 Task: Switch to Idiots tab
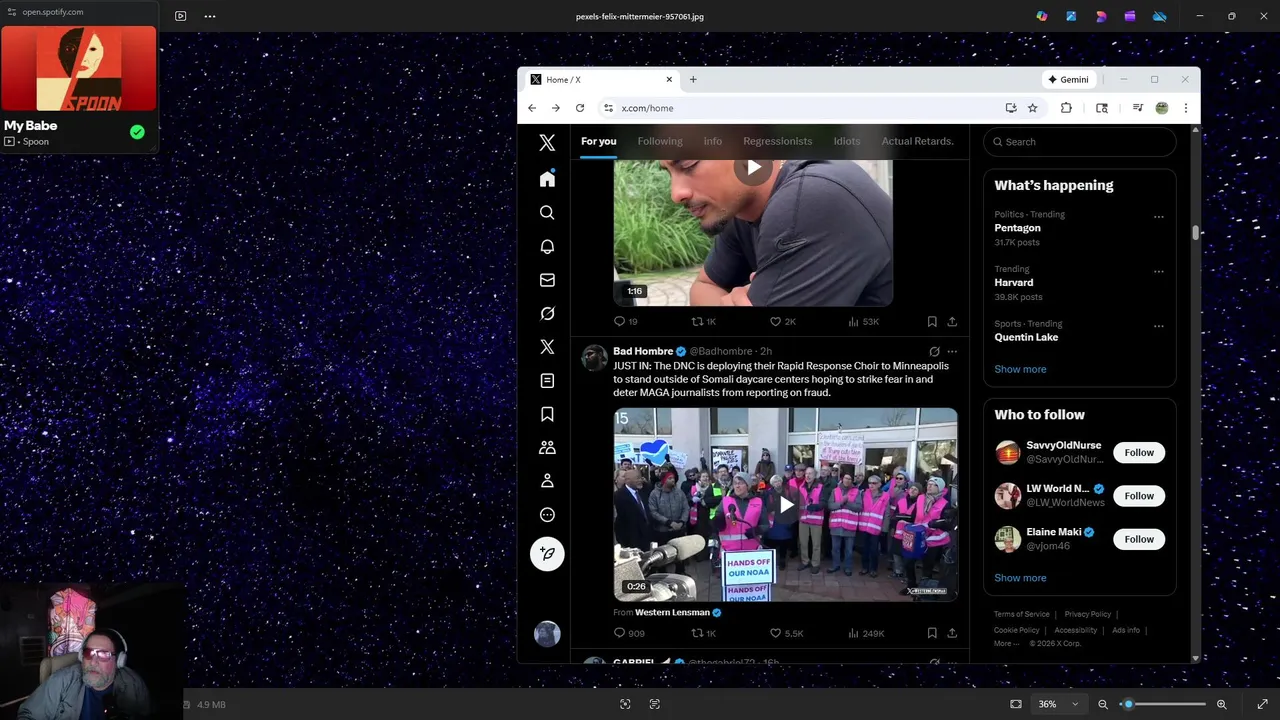847,141
